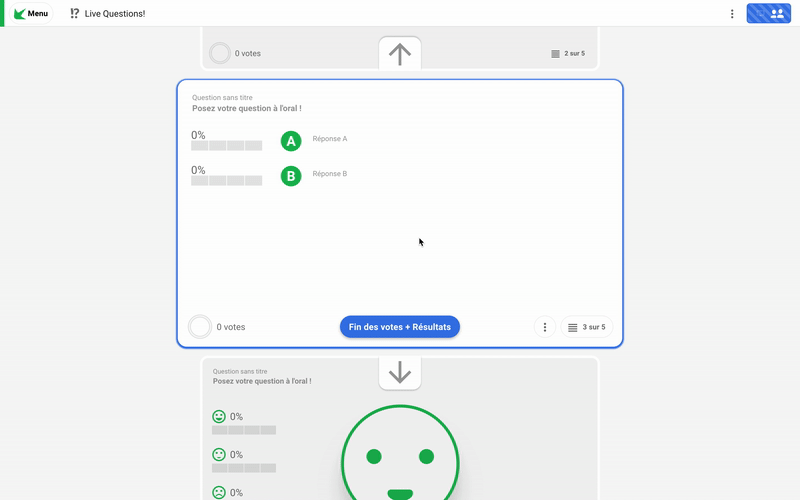Open current question's three-dot menu
Viewport: 800px width, 500px height.
pos(544,327)
